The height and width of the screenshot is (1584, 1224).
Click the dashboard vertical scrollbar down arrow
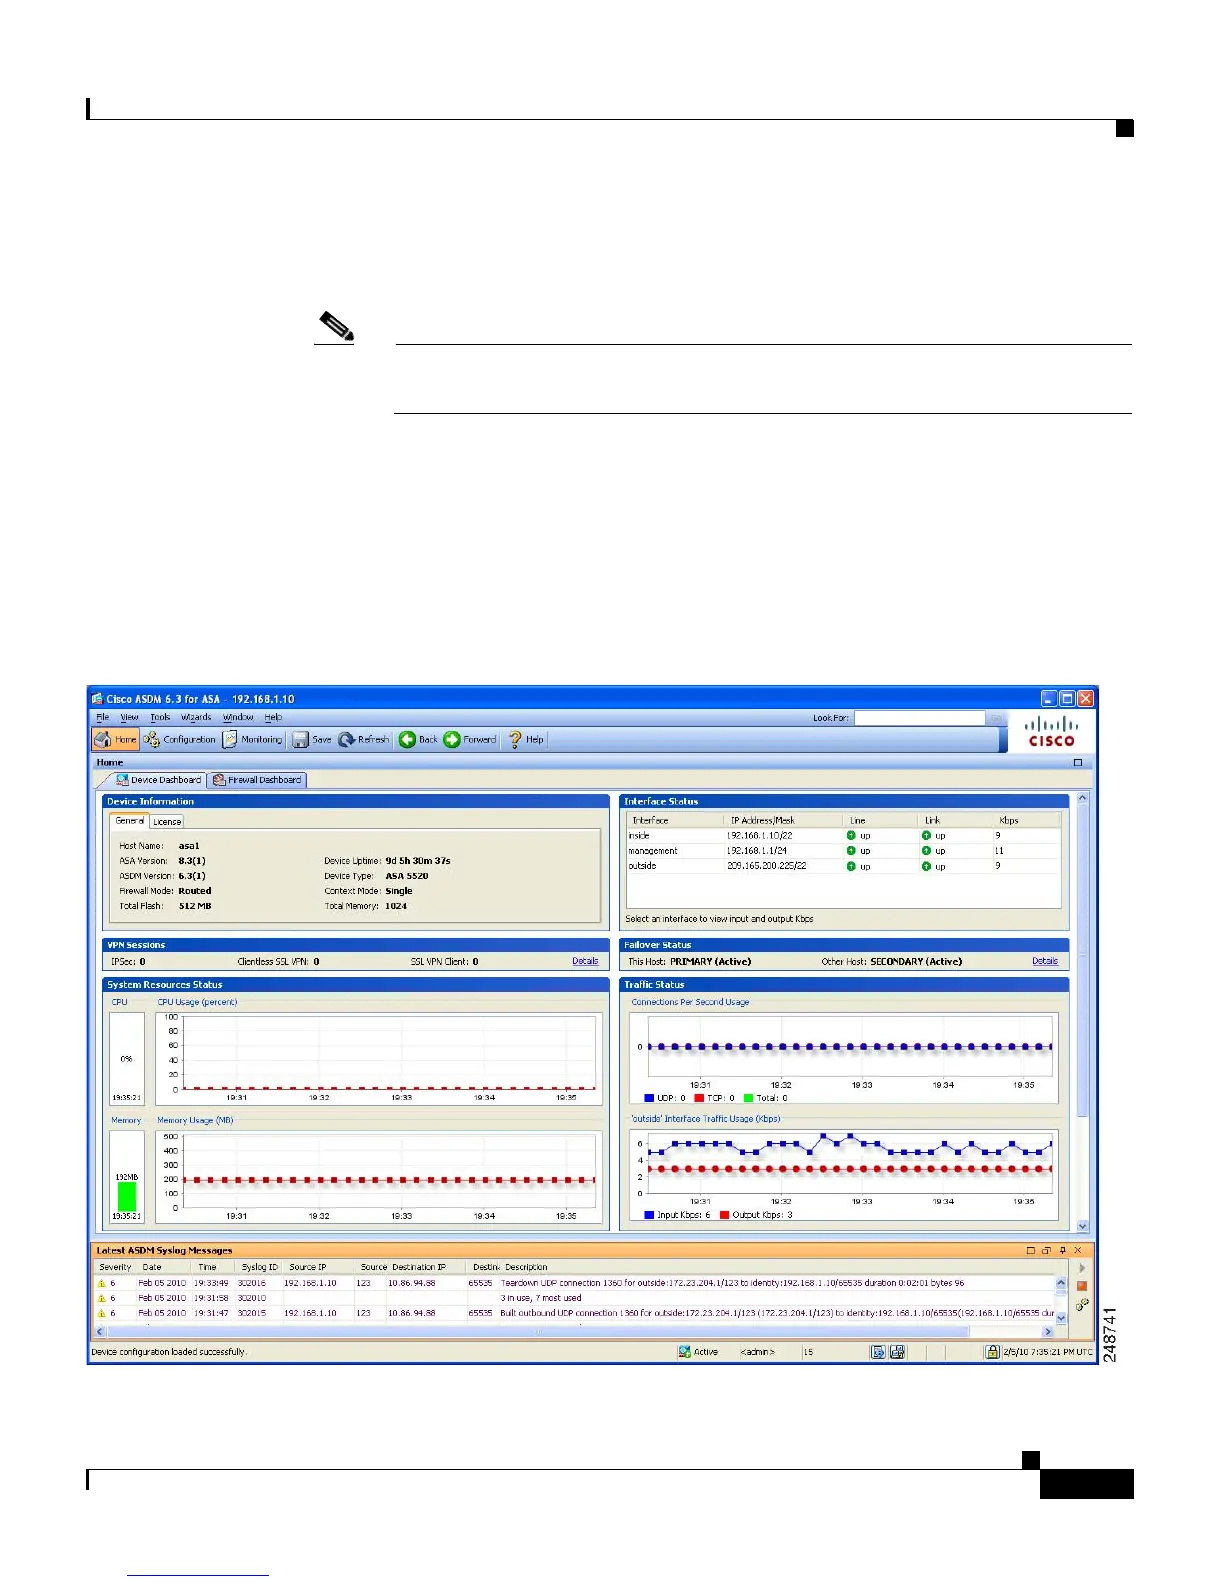(x=1082, y=1226)
